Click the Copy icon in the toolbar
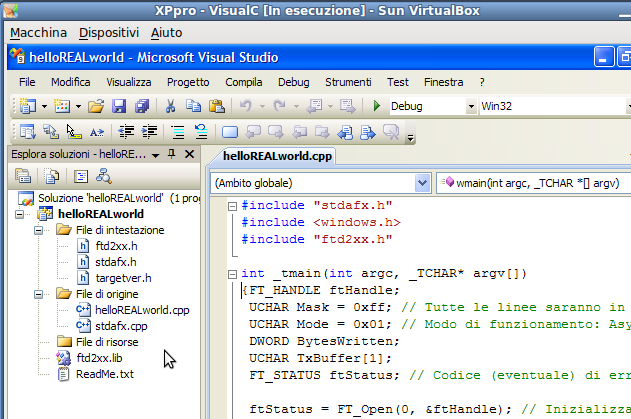The image size is (631, 419). pyautogui.click(x=194, y=106)
